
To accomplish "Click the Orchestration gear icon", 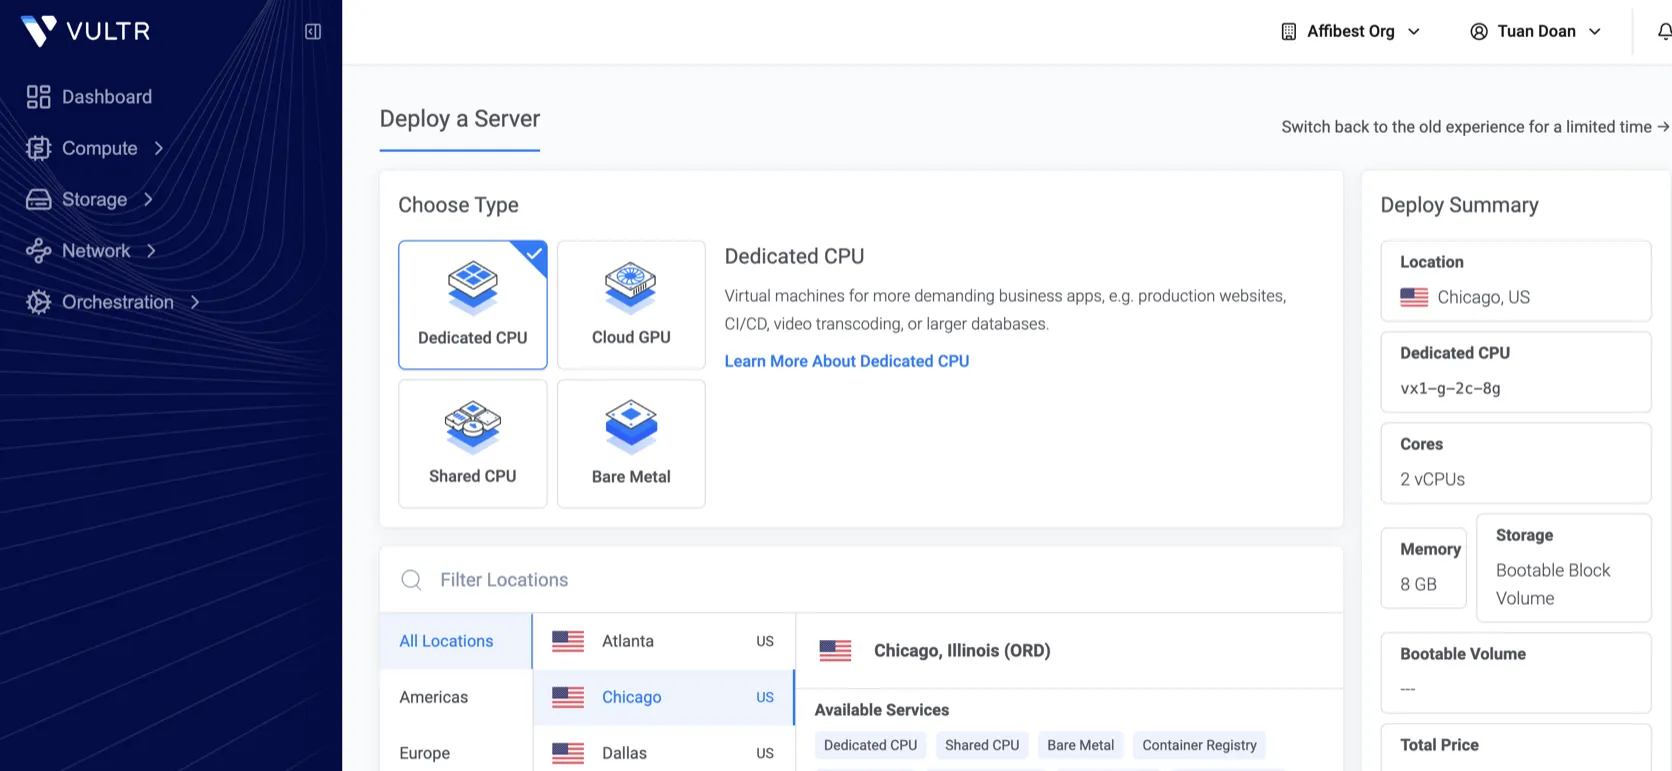I will click(38, 302).
